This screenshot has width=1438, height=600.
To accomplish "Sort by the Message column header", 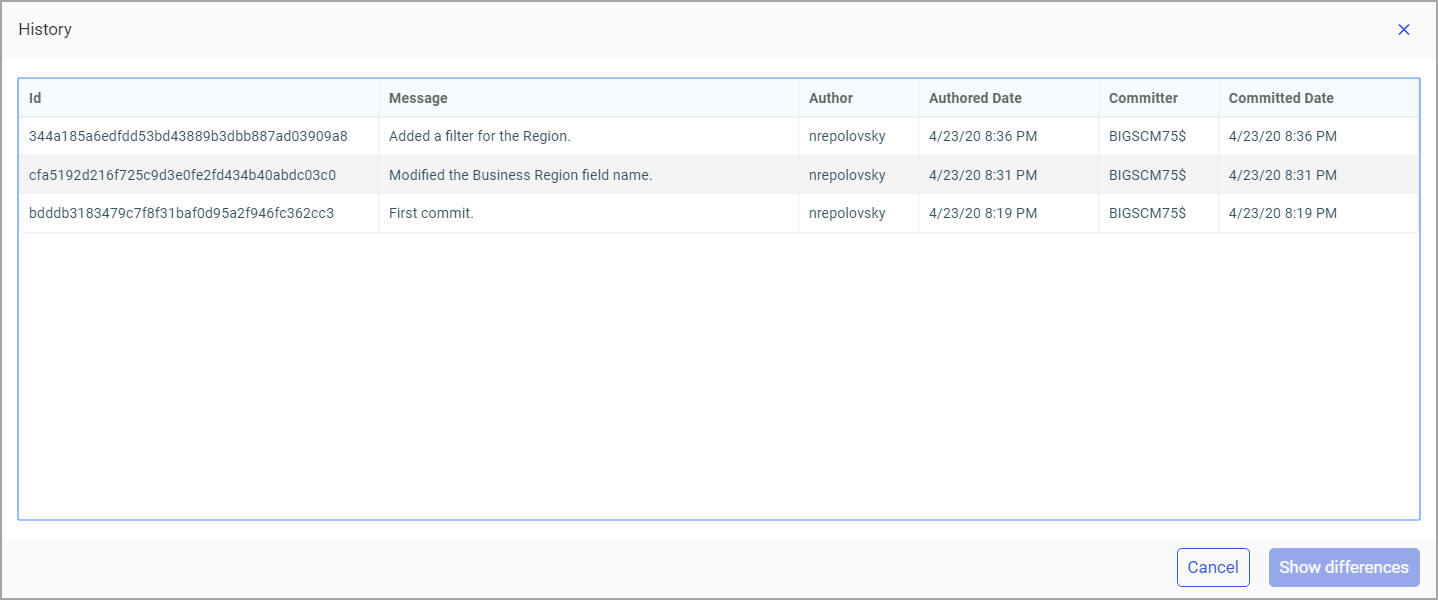I will pyautogui.click(x=418, y=98).
